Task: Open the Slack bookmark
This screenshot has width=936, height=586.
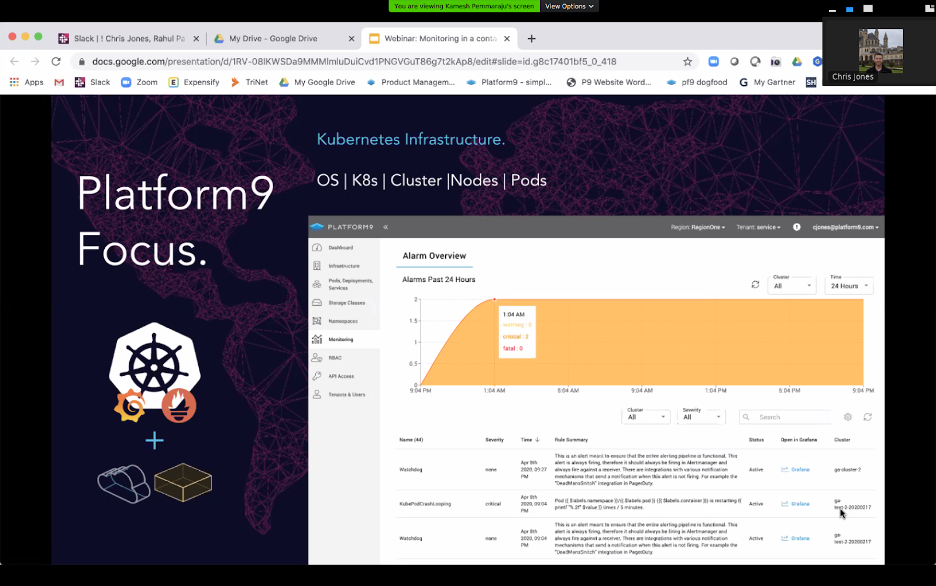Action: (x=93, y=82)
